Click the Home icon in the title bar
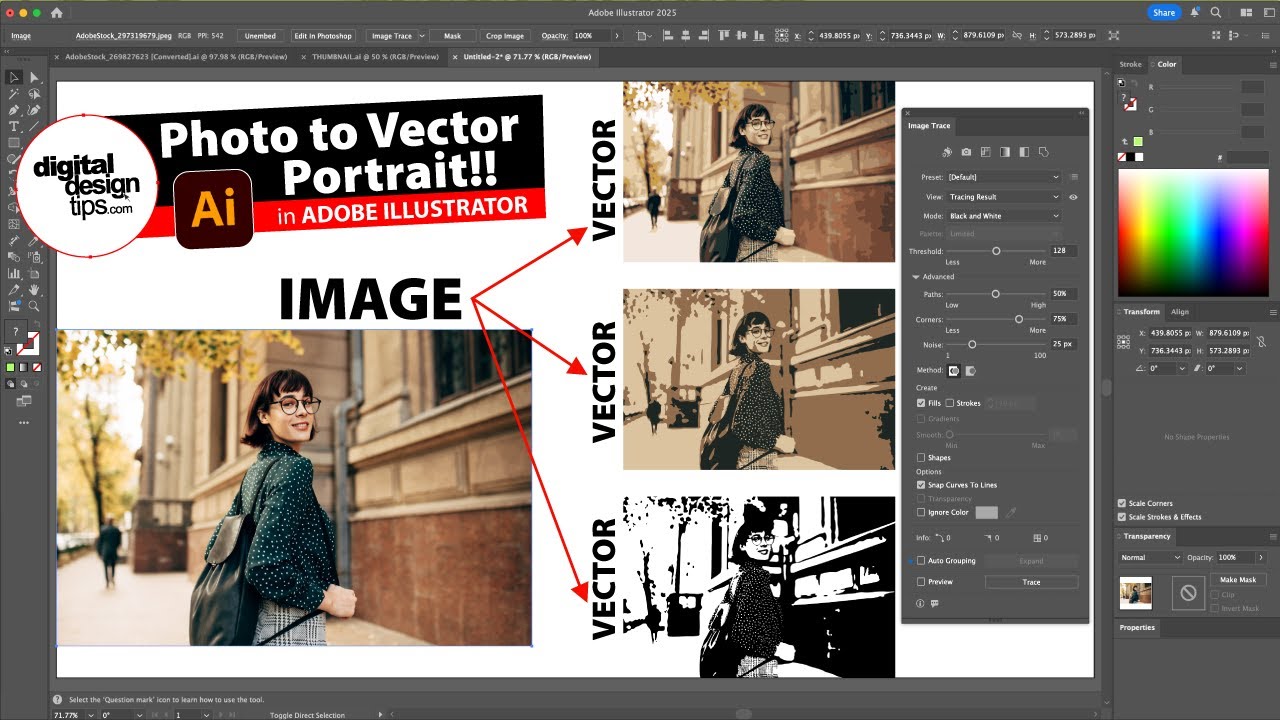Image resolution: width=1280 pixels, height=720 pixels. 56,13
